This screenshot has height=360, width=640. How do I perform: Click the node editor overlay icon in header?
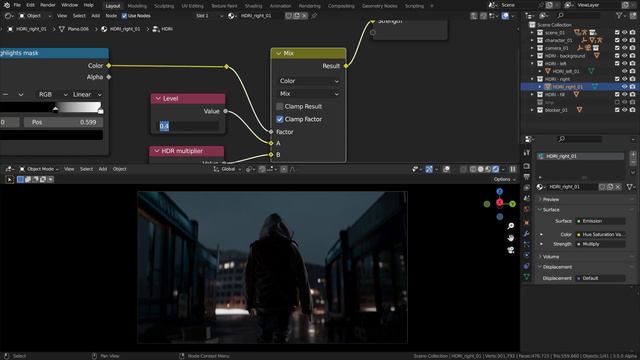point(505,16)
